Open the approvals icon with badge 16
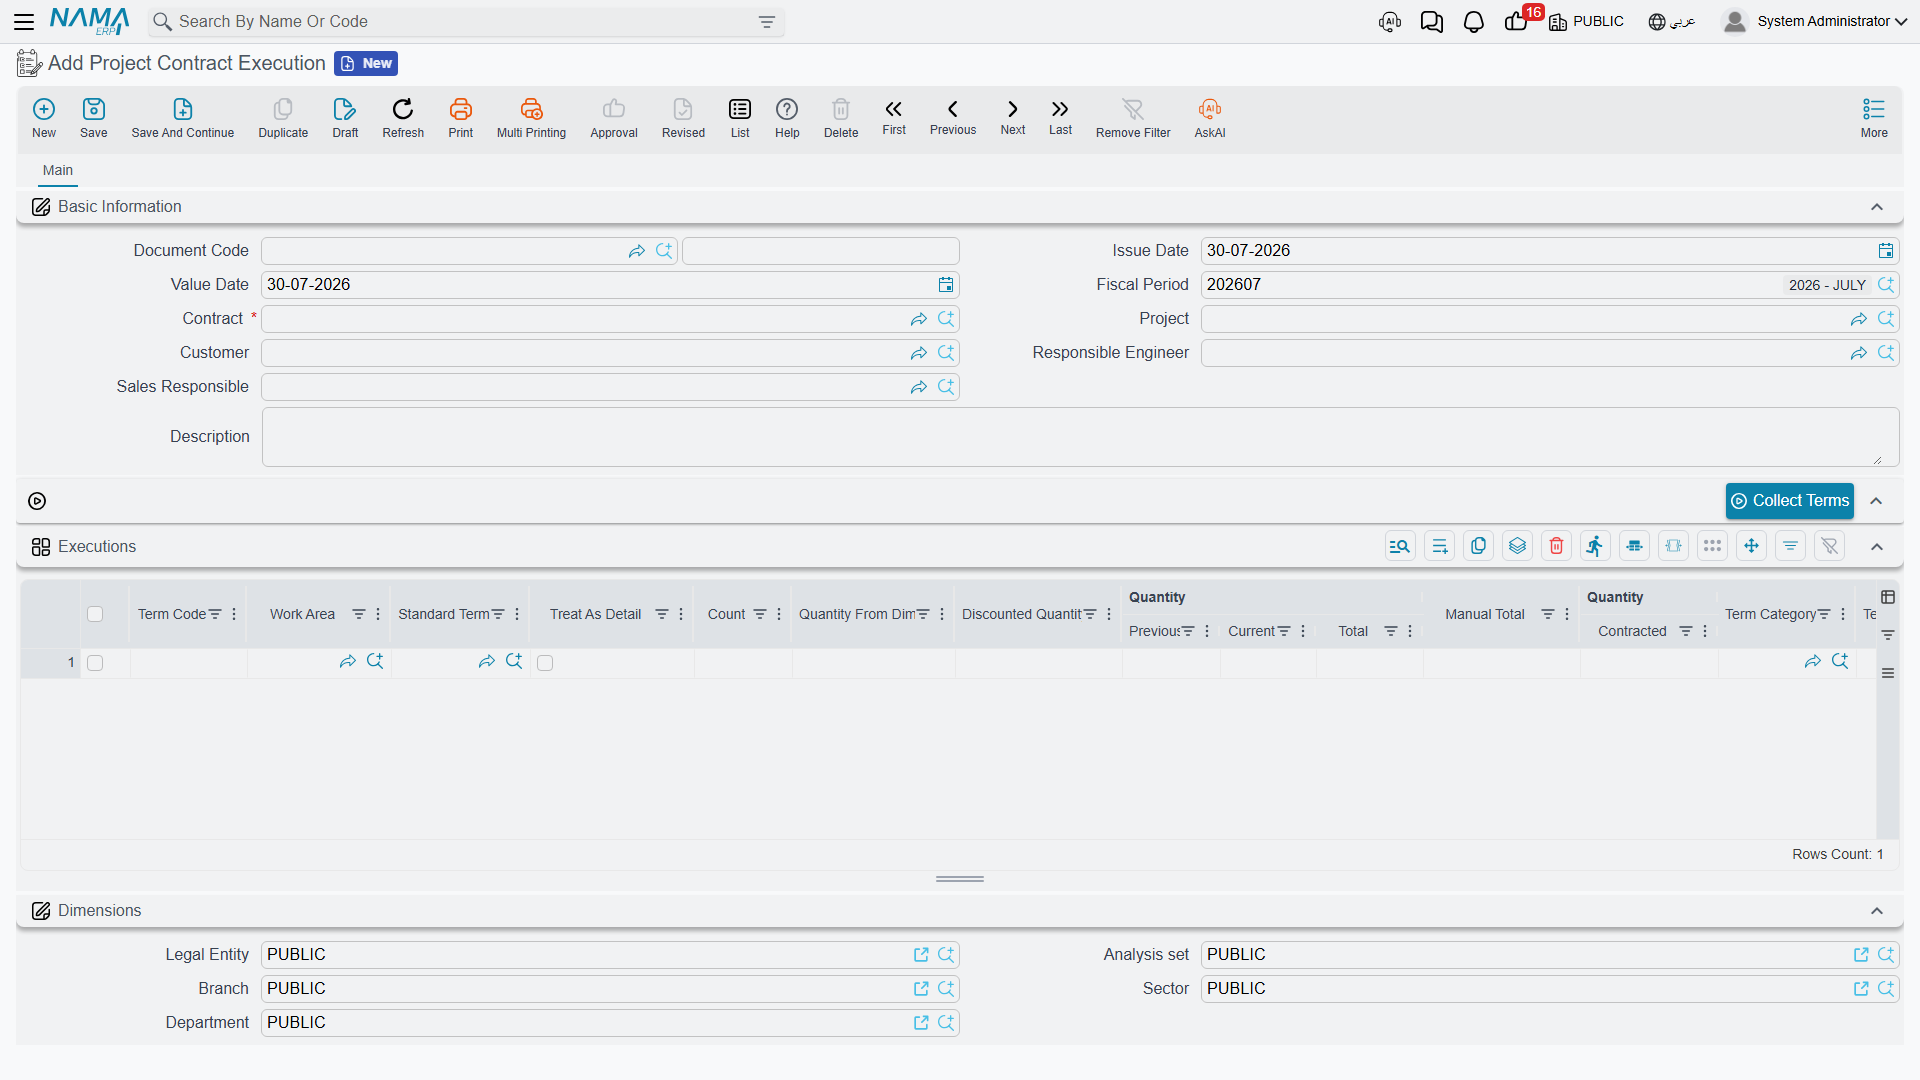Viewport: 1920px width, 1080px height. (1516, 22)
